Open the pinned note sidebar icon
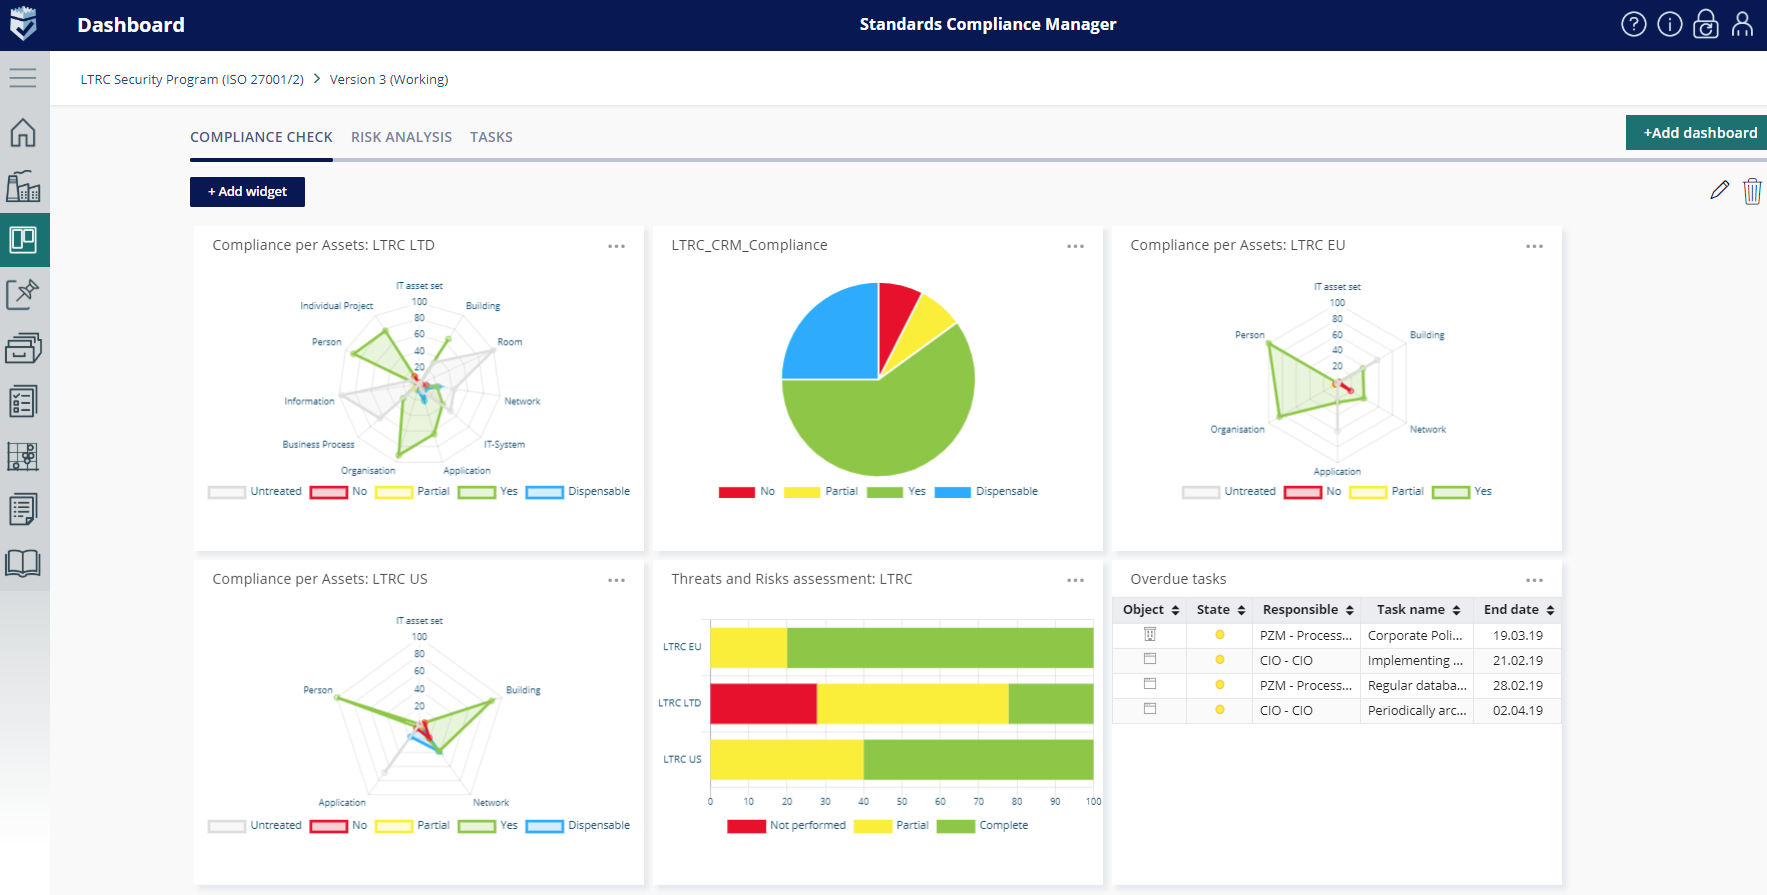 tap(23, 294)
